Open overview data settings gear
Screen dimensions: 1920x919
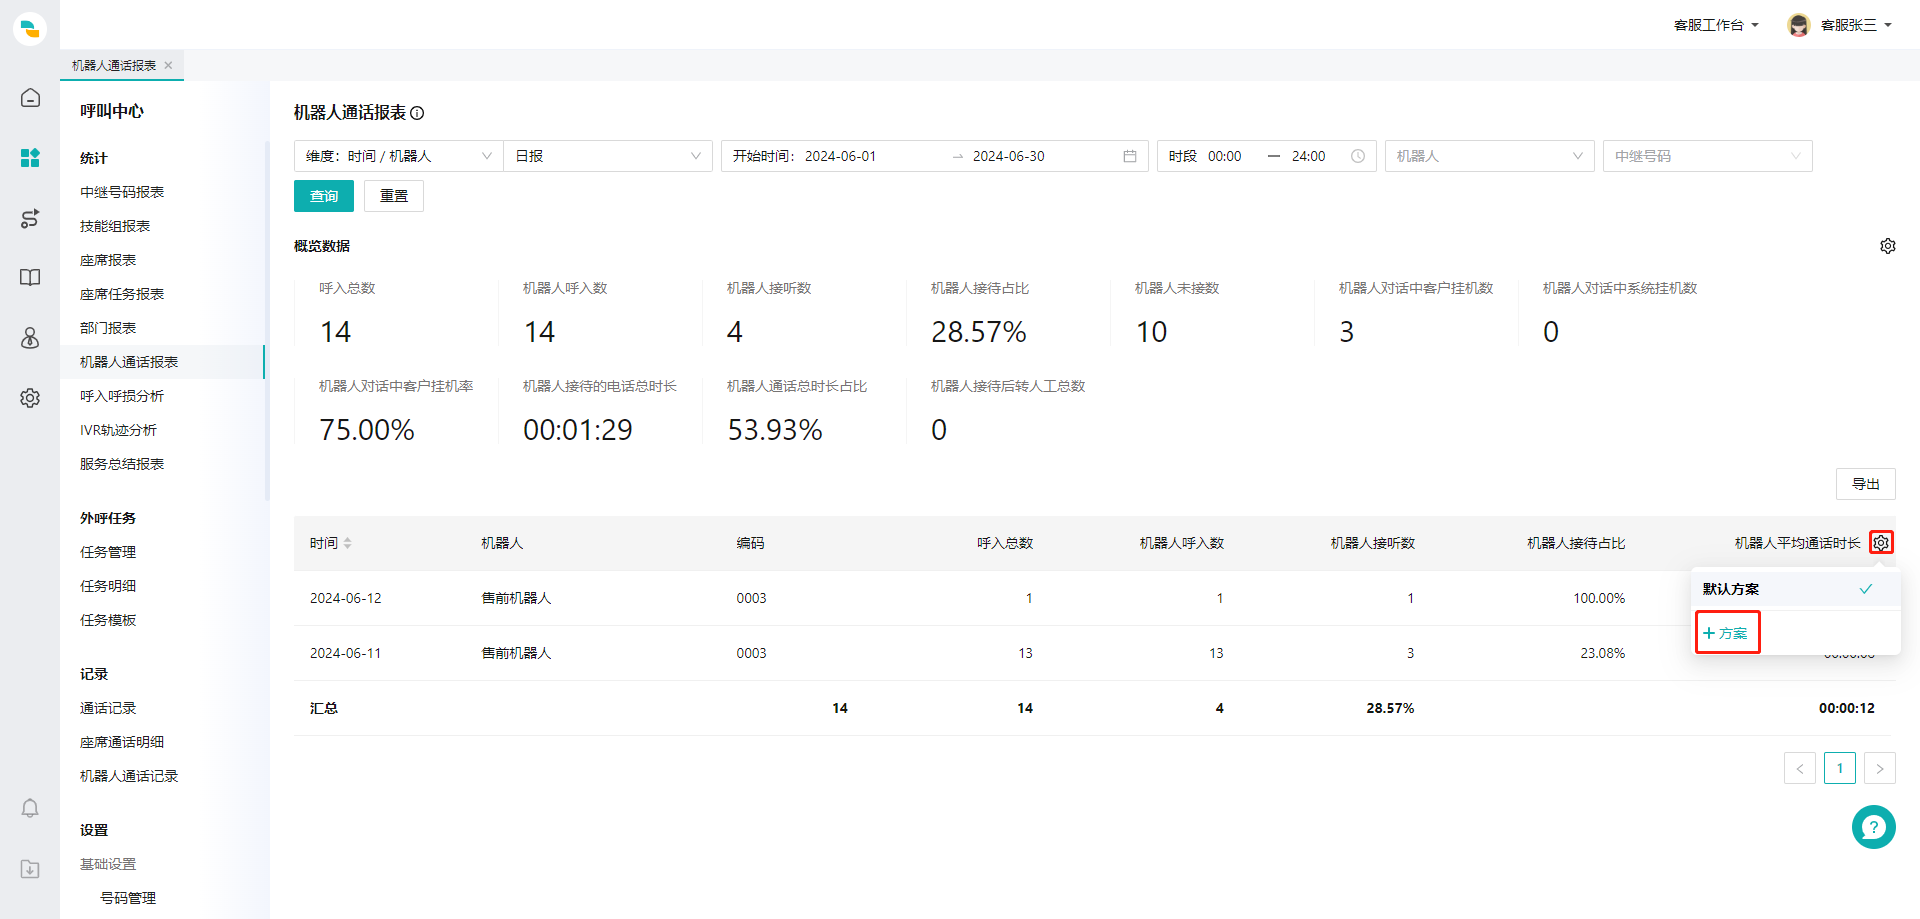point(1888,246)
